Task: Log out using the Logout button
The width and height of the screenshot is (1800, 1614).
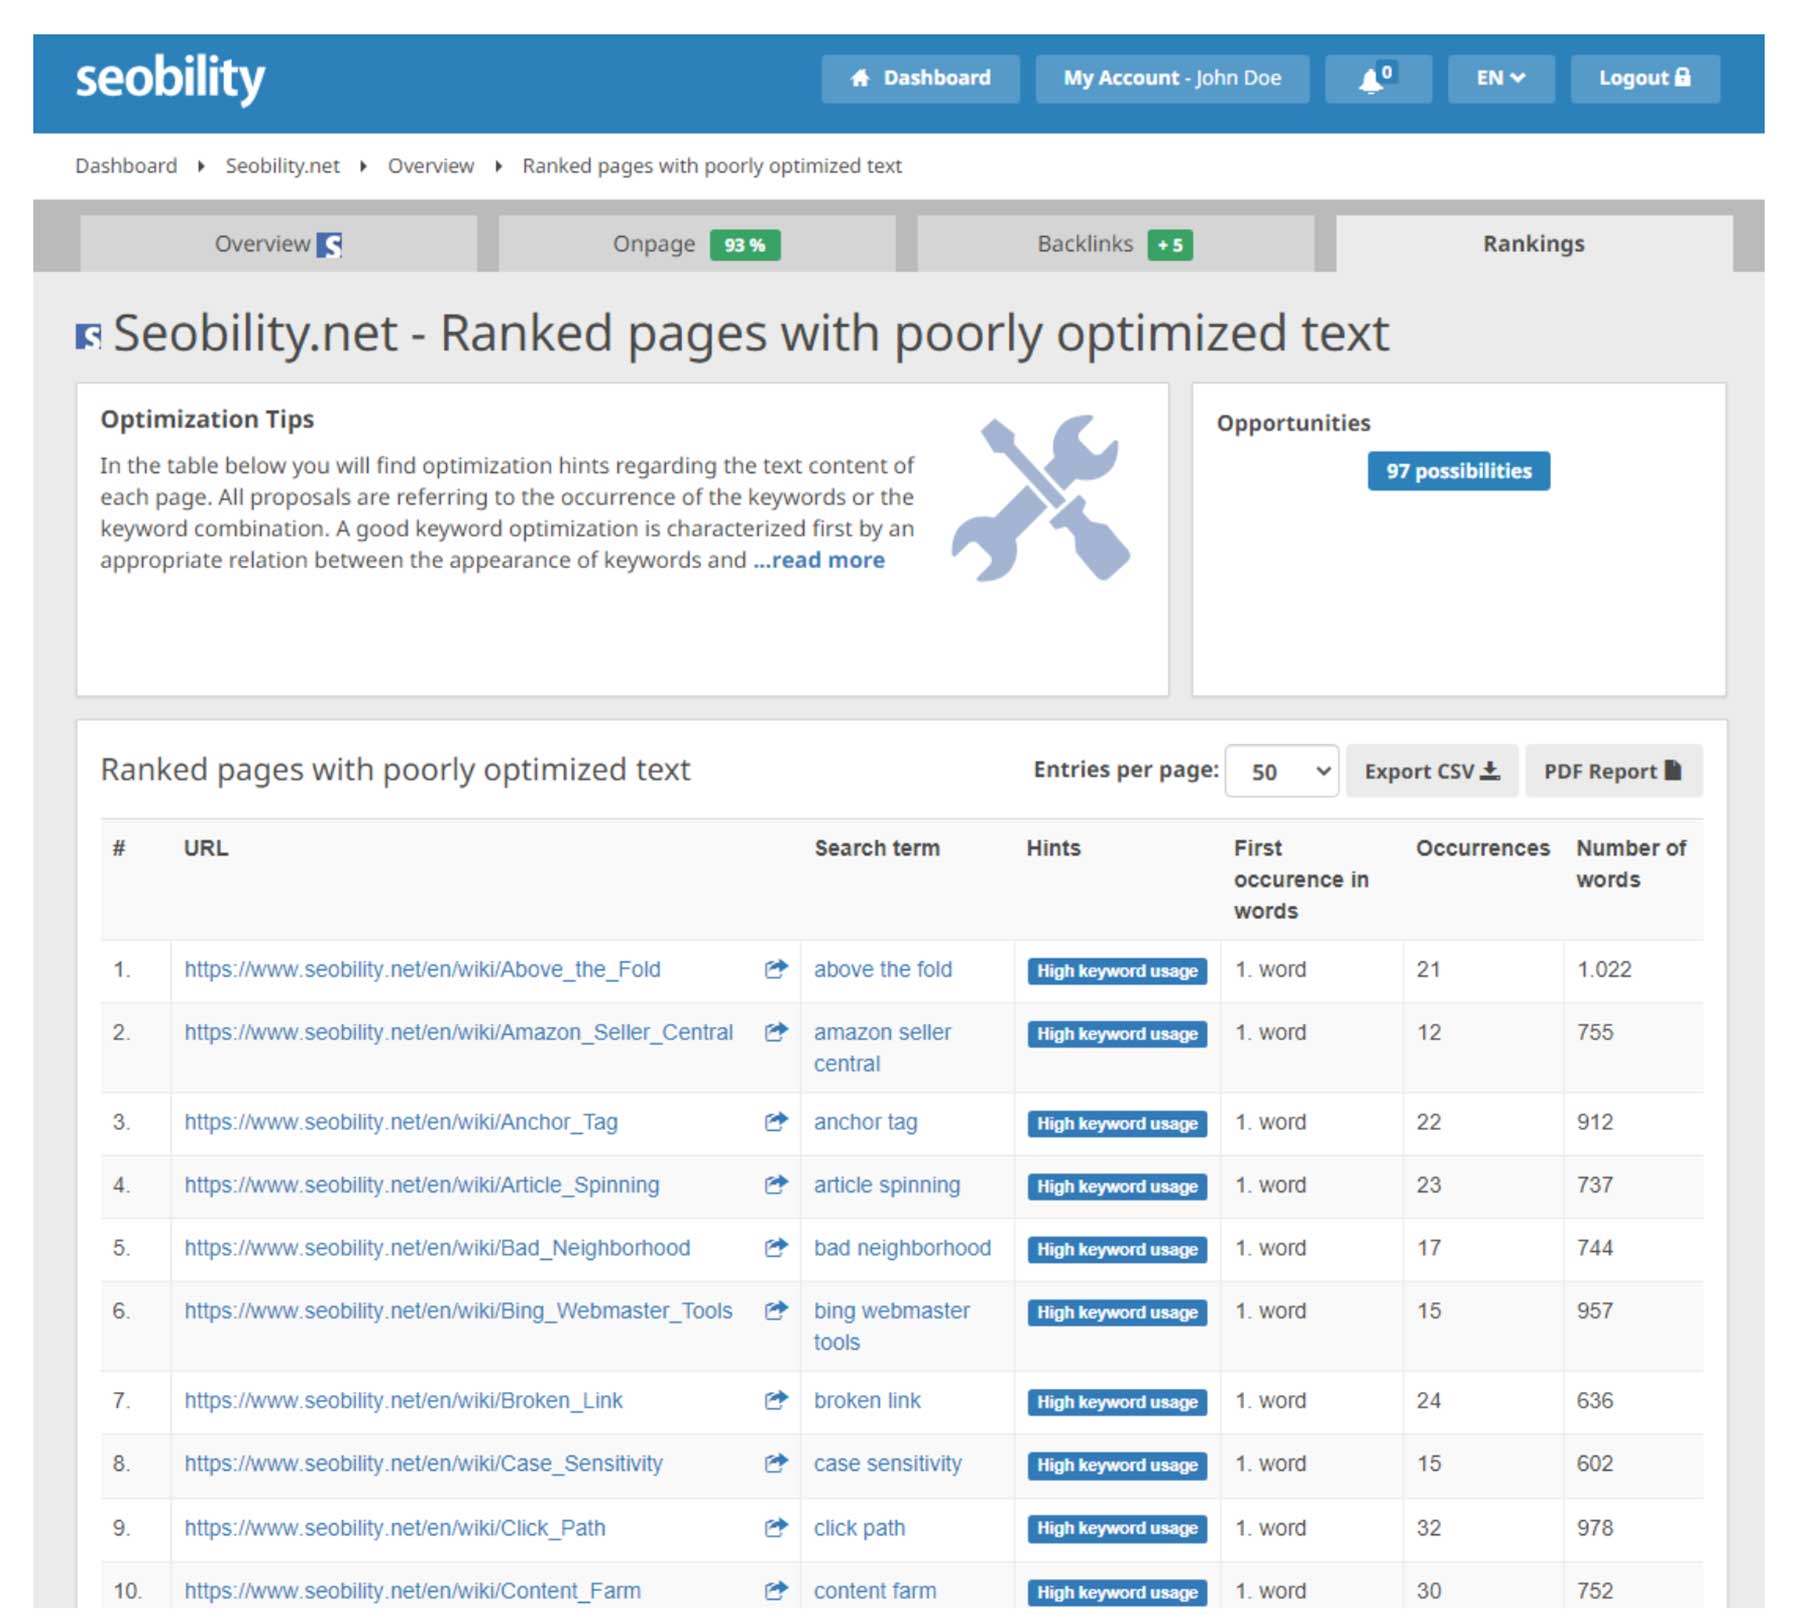Action: (x=1644, y=79)
